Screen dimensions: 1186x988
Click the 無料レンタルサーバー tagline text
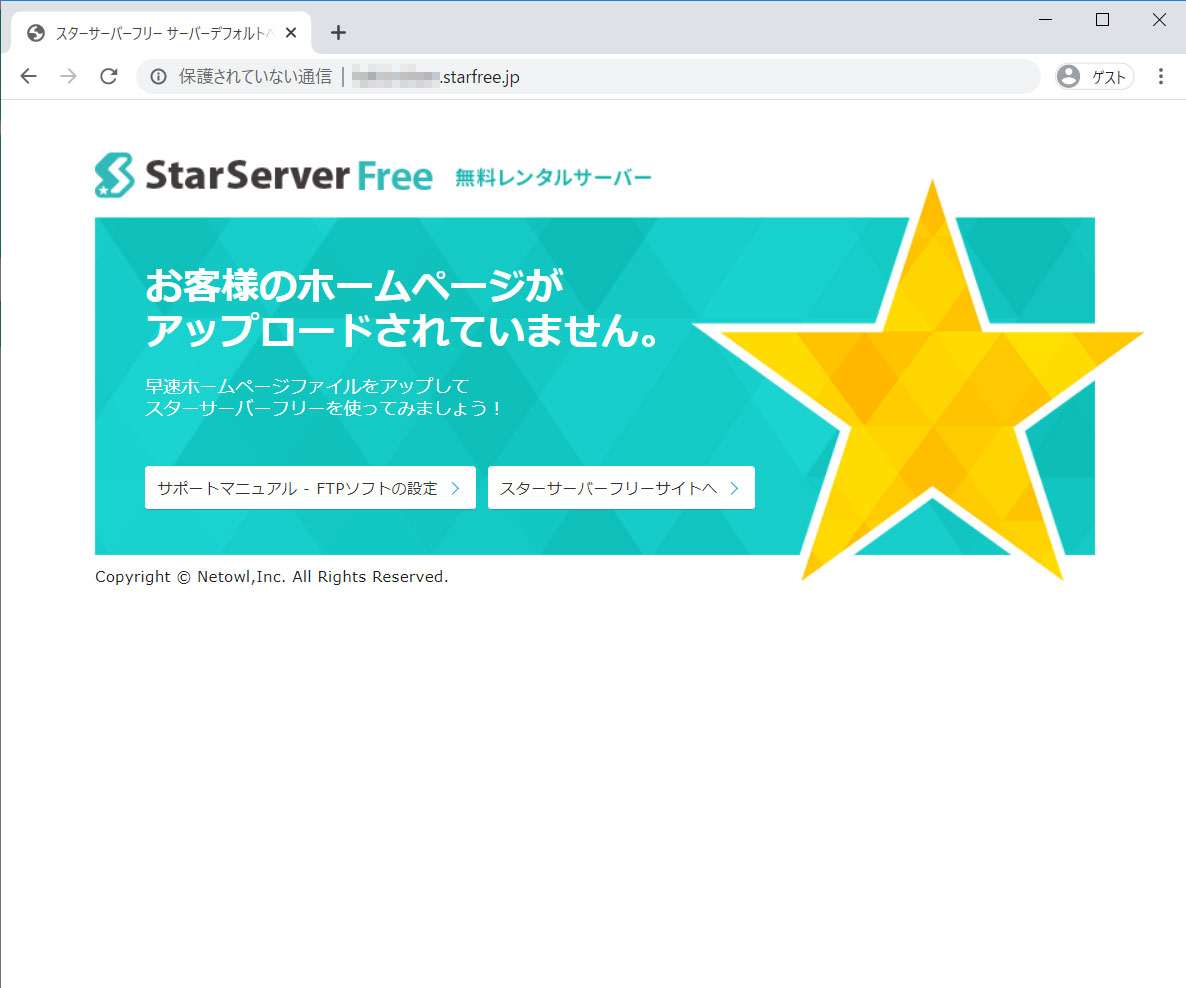[x=553, y=178]
